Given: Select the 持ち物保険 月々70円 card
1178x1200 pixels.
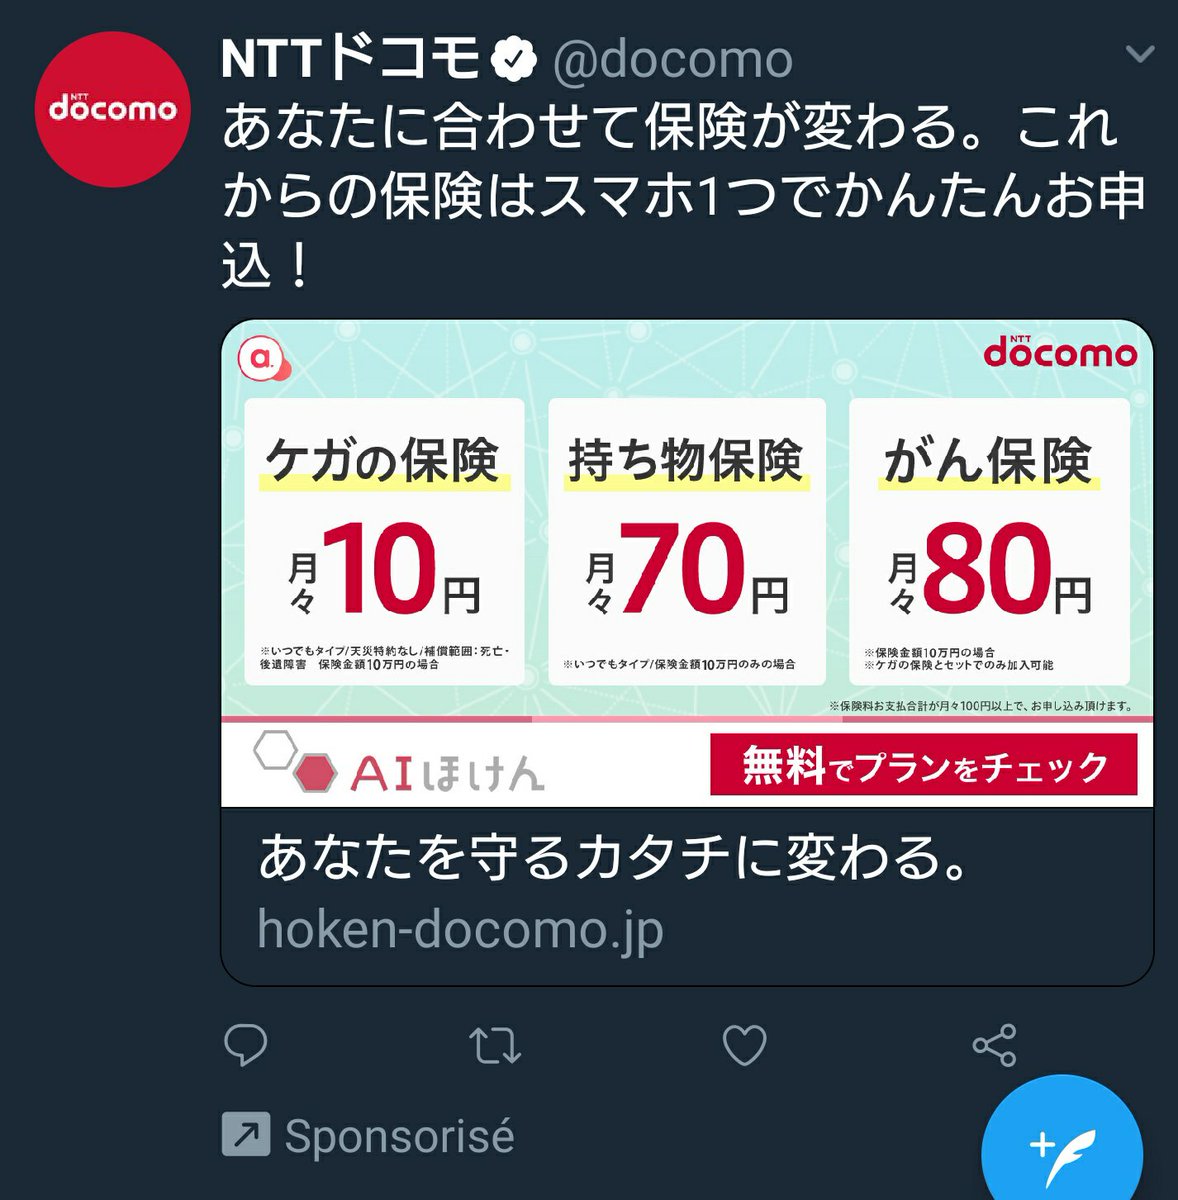Looking at the screenshot, I should click(x=686, y=541).
